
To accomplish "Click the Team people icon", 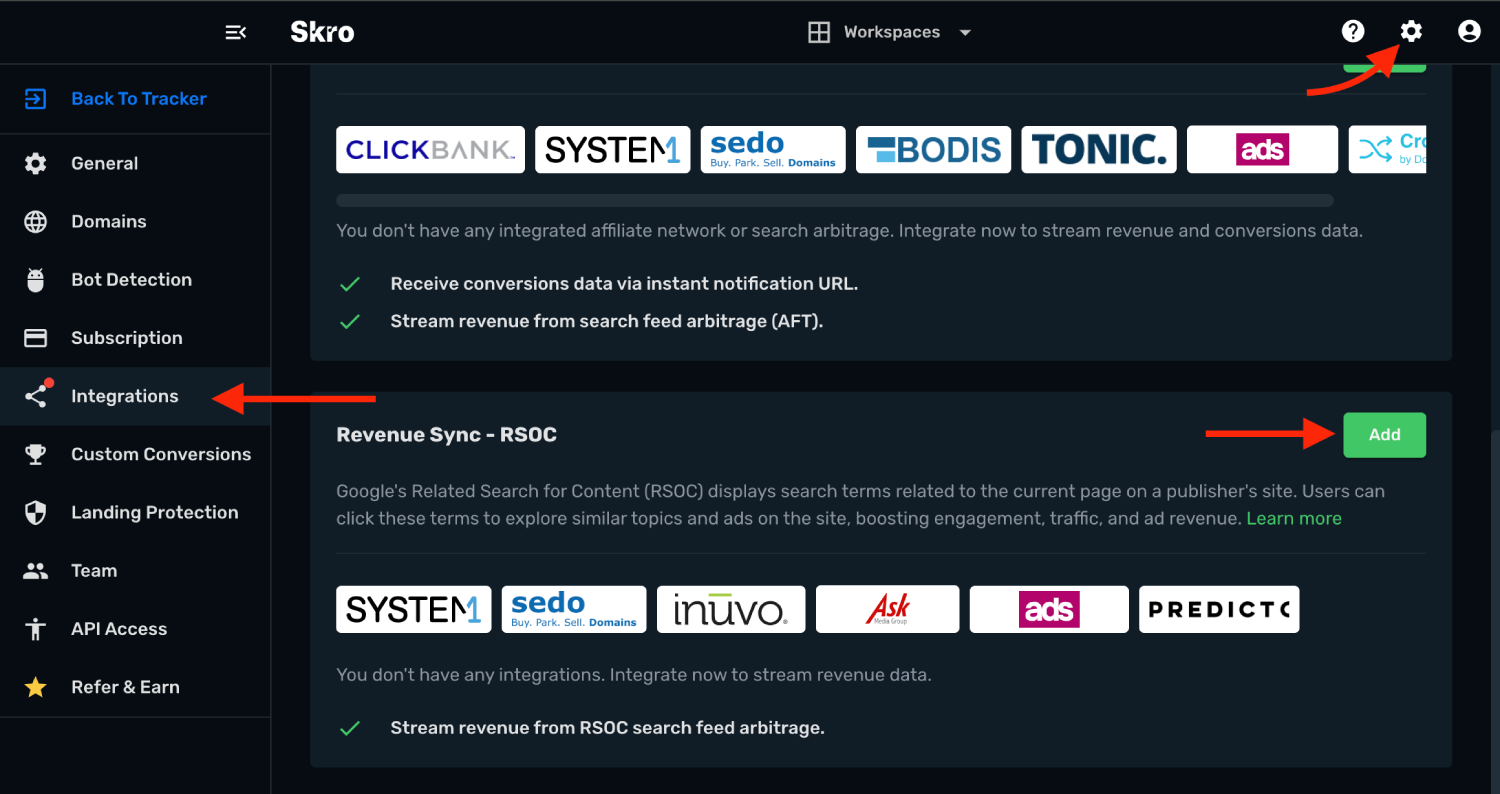I will point(36,571).
